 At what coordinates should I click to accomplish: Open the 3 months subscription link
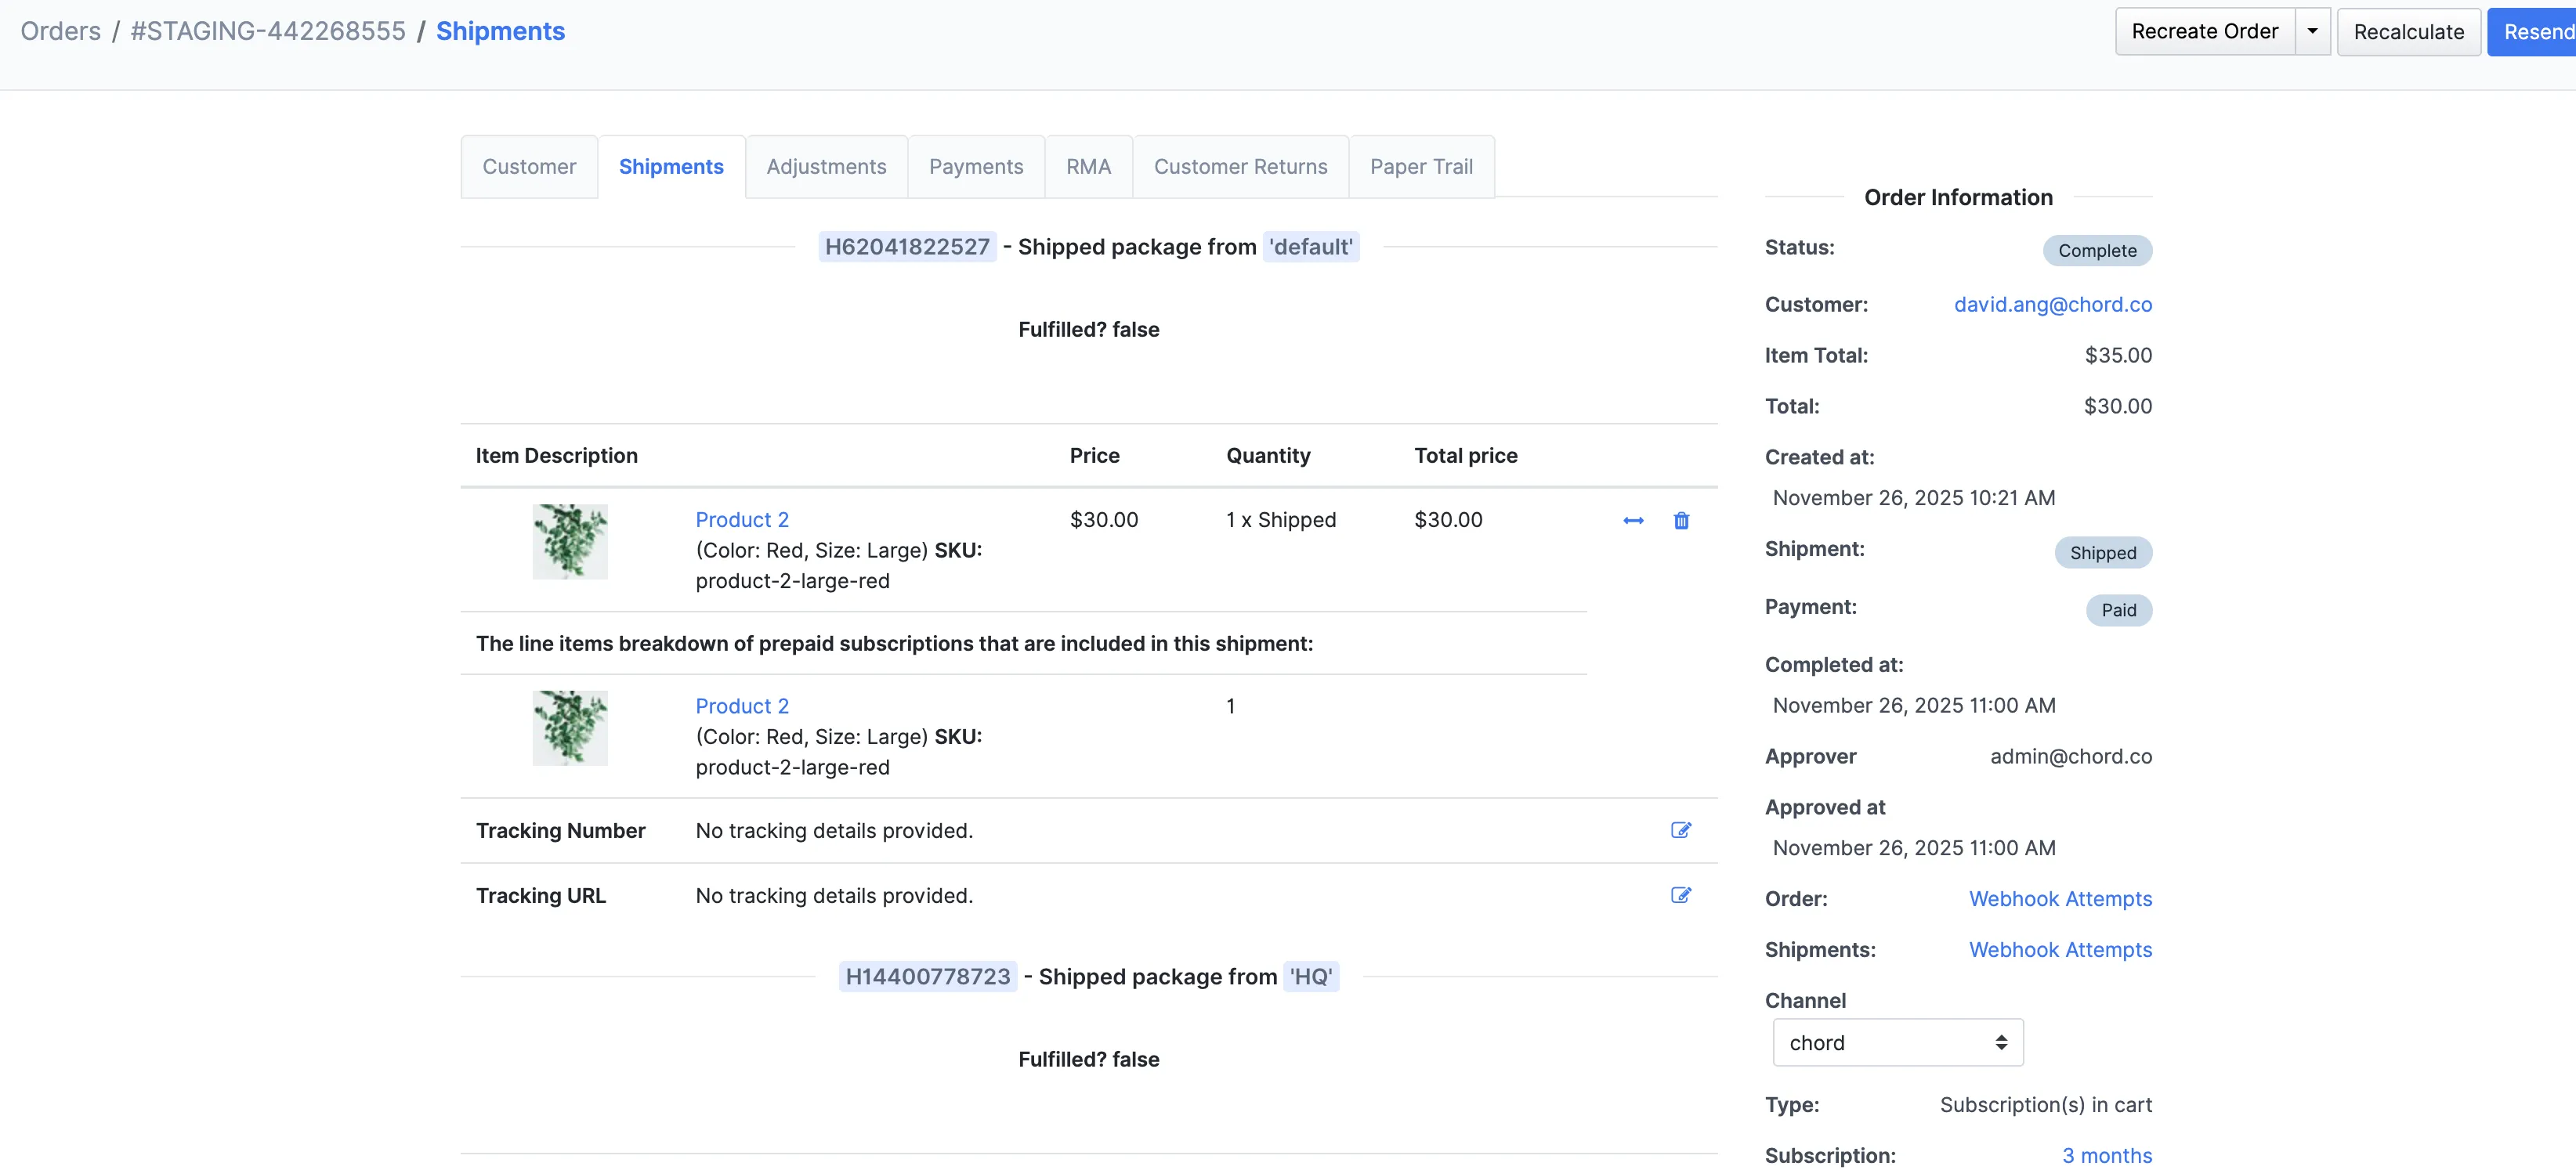(2106, 1155)
